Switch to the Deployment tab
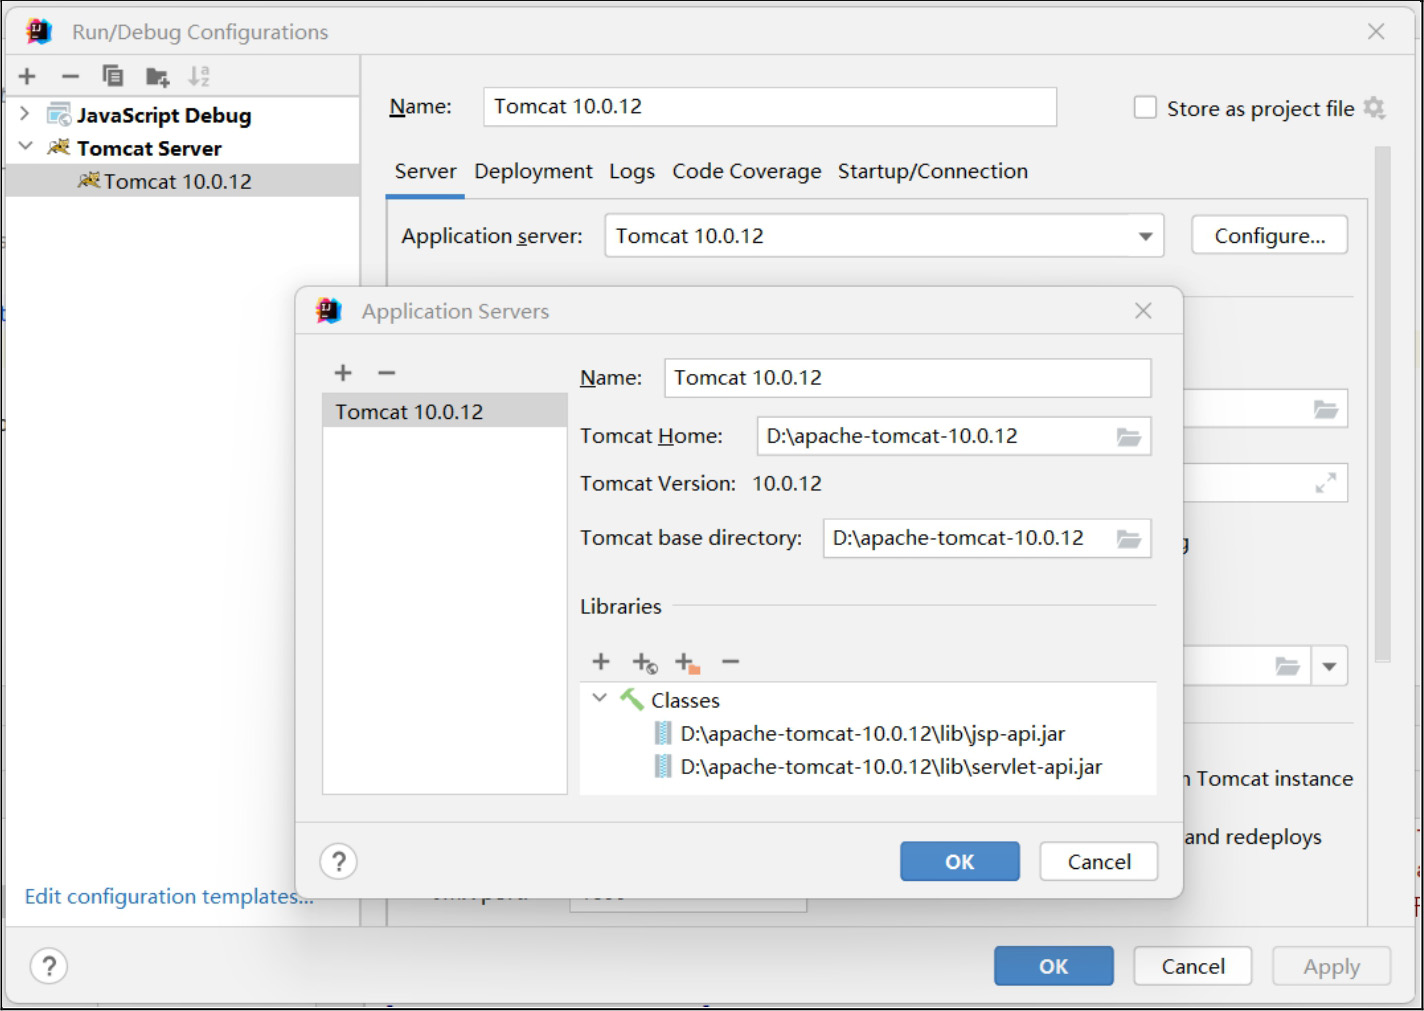The image size is (1424, 1011). [533, 172]
